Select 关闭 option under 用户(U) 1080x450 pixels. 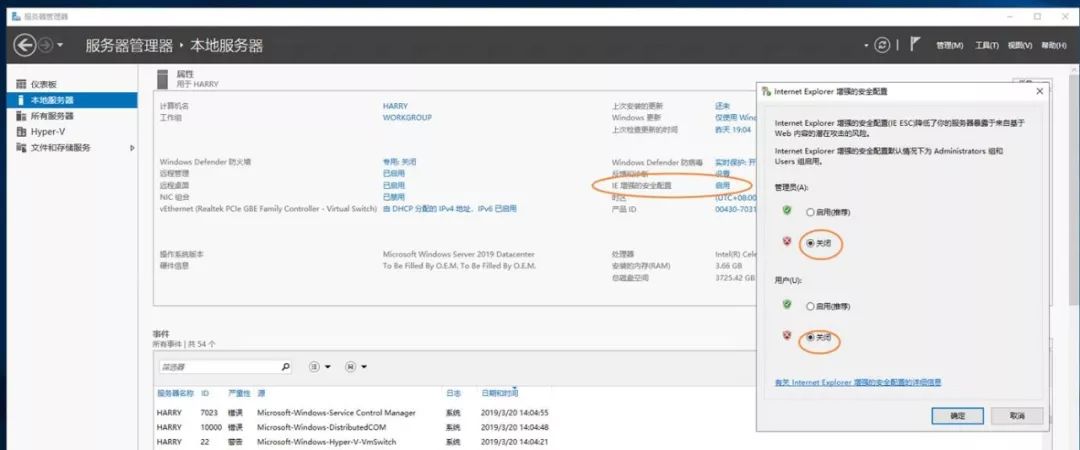[810, 338]
